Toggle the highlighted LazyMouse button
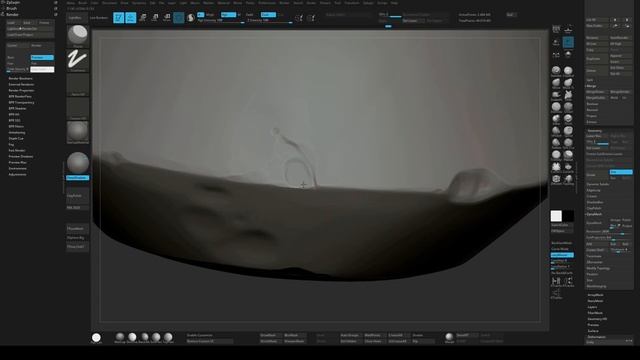640x360 pixels. (x=562, y=255)
